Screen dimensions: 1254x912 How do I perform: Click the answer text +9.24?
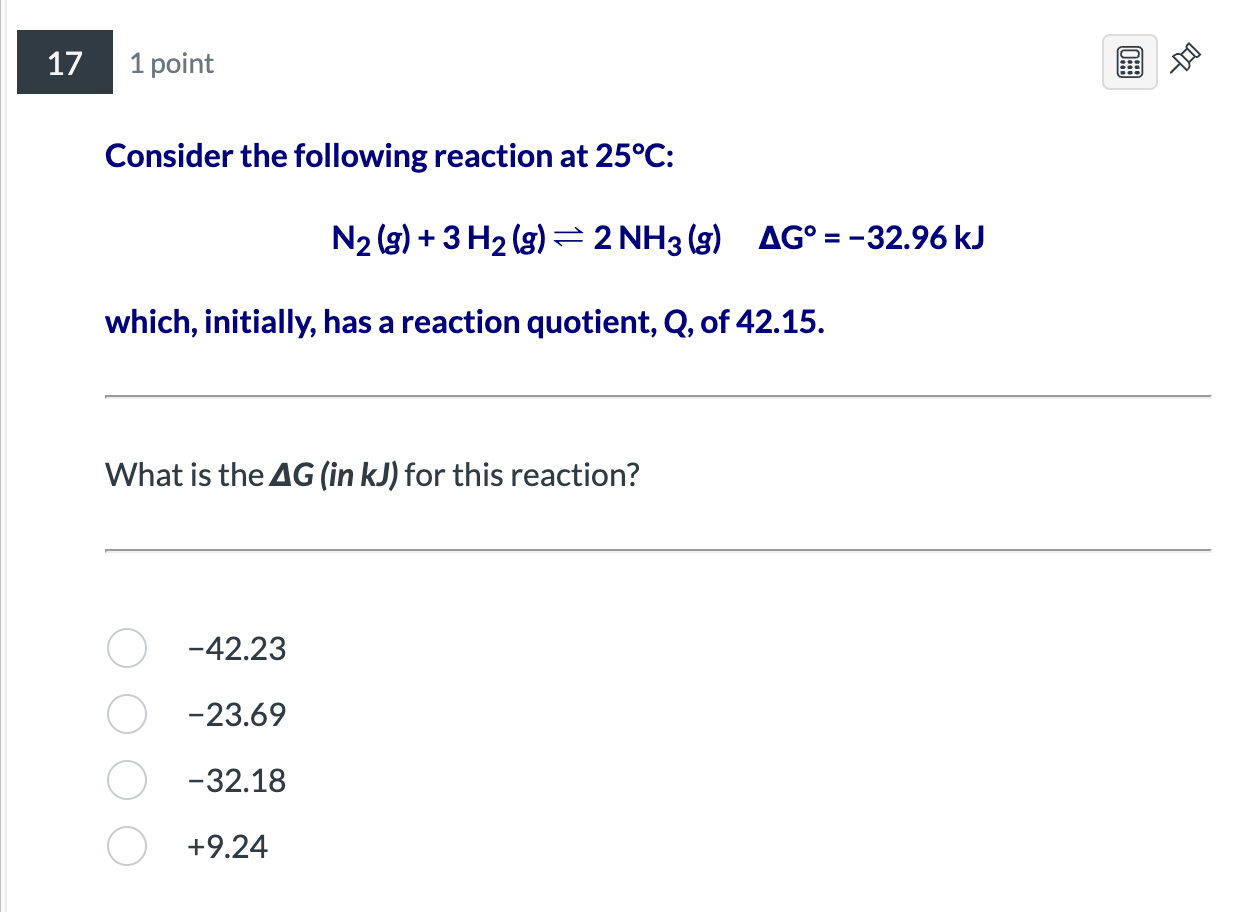pyautogui.click(x=226, y=846)
